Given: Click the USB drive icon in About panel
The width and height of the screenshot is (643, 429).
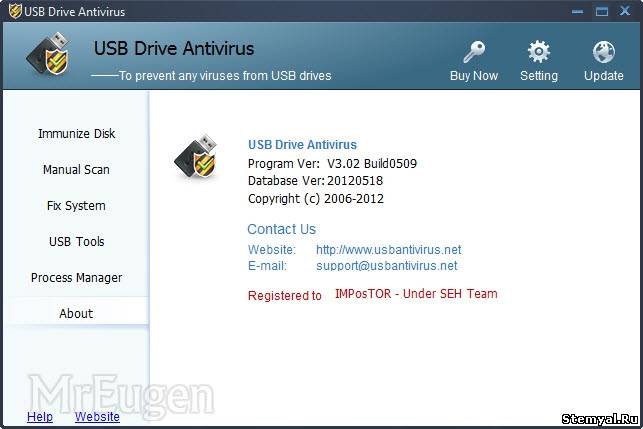Looking at the screenshot, I should tap(196, 156).
